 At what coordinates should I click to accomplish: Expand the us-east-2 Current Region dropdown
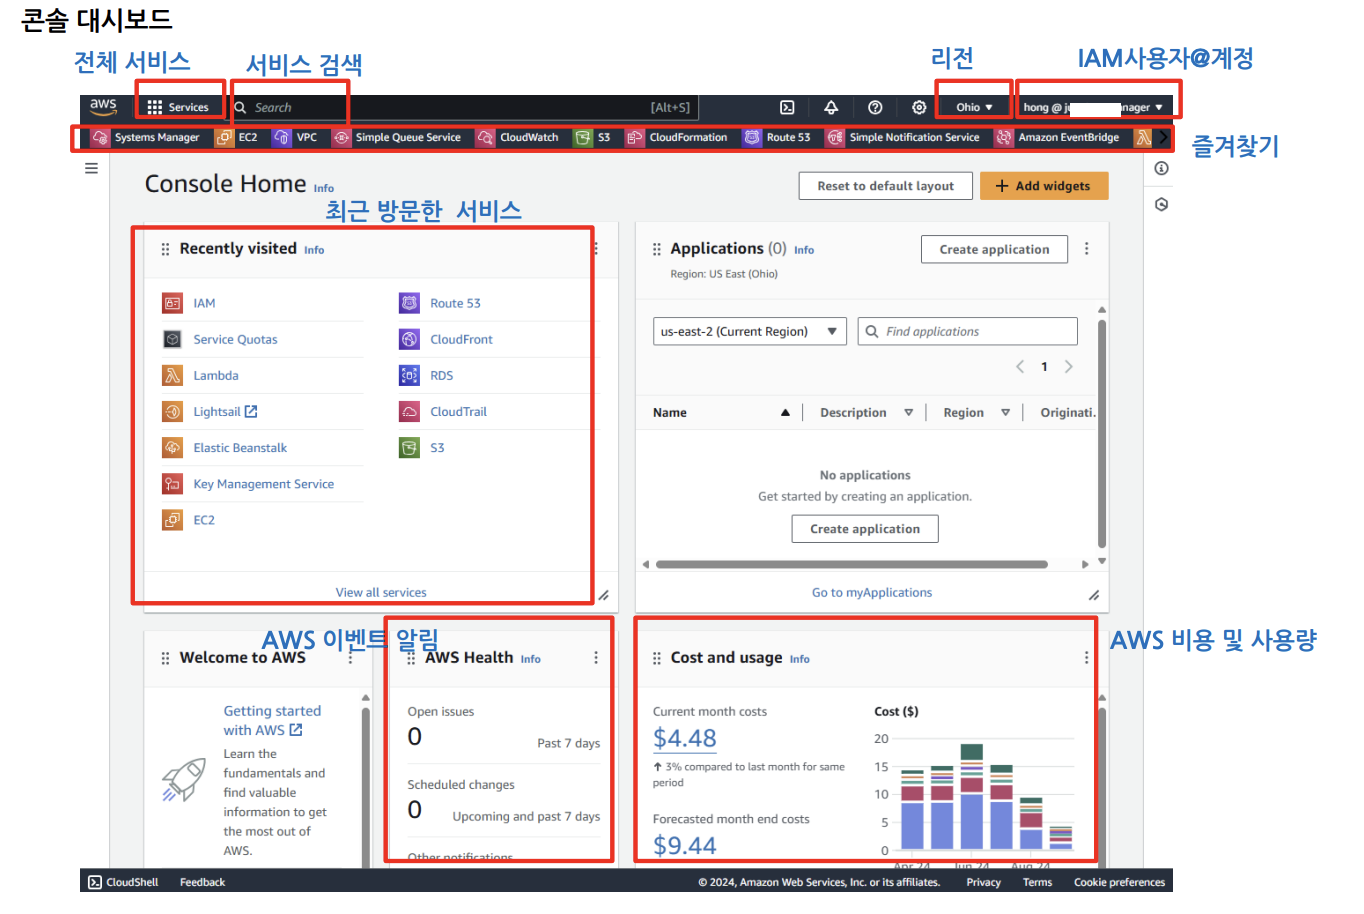pos(750,331)
